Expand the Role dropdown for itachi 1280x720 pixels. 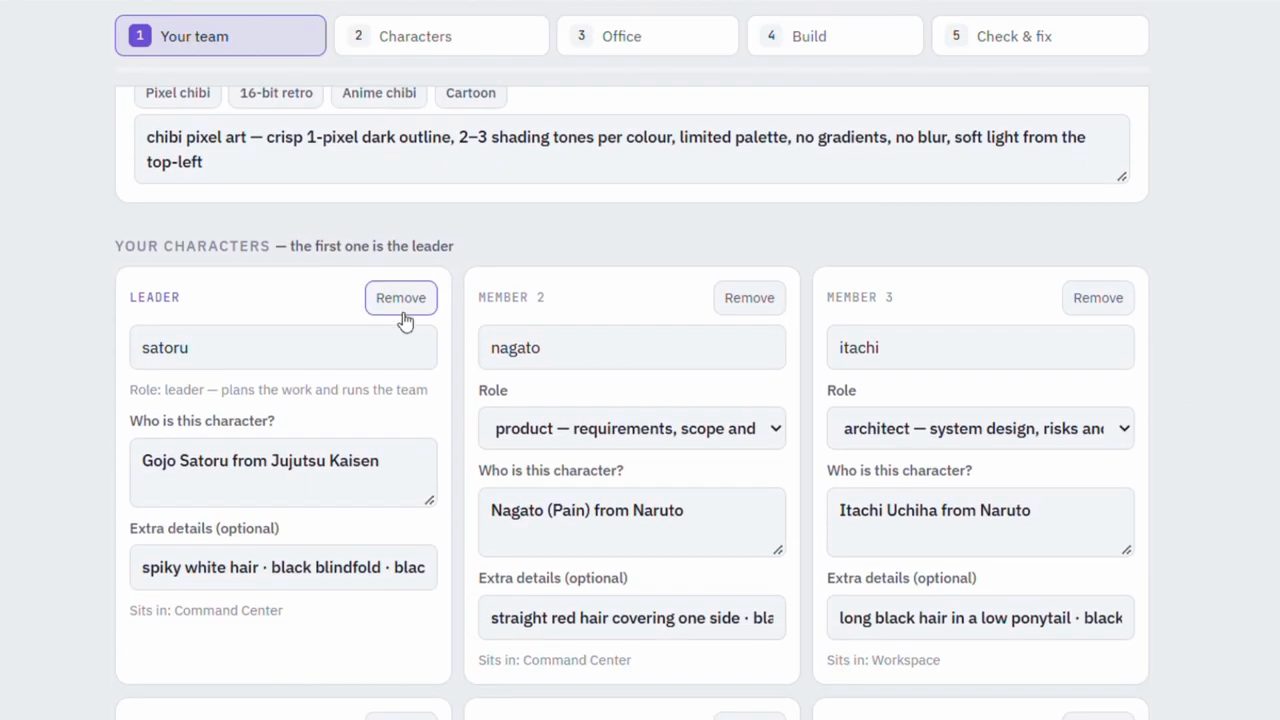click(981, 428)
